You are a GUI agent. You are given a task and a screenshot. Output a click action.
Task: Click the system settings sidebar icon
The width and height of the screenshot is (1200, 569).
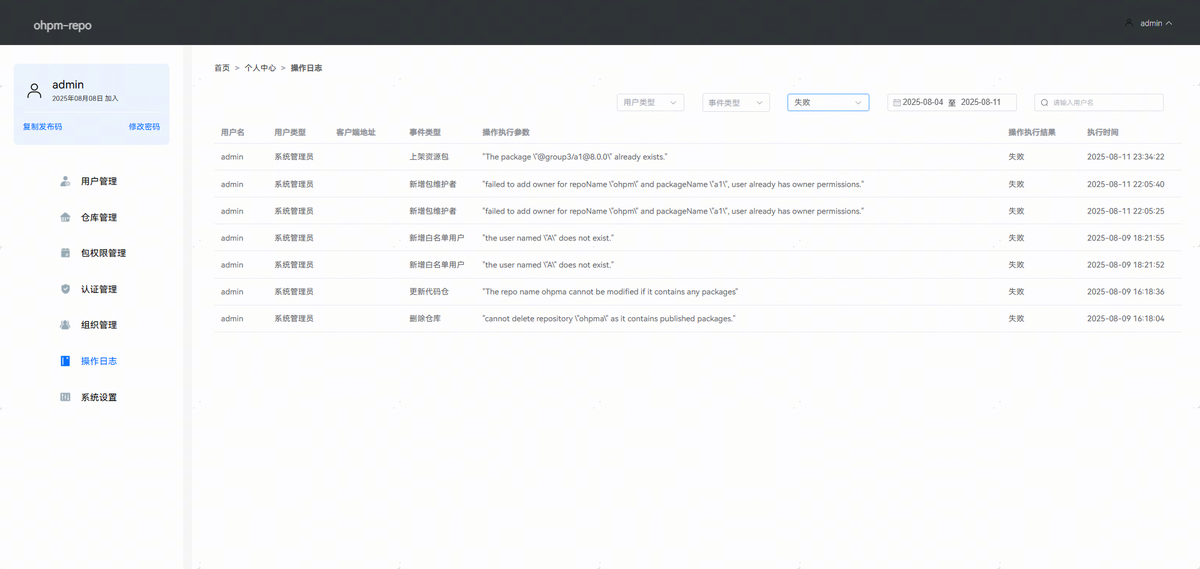pos(65,397)
